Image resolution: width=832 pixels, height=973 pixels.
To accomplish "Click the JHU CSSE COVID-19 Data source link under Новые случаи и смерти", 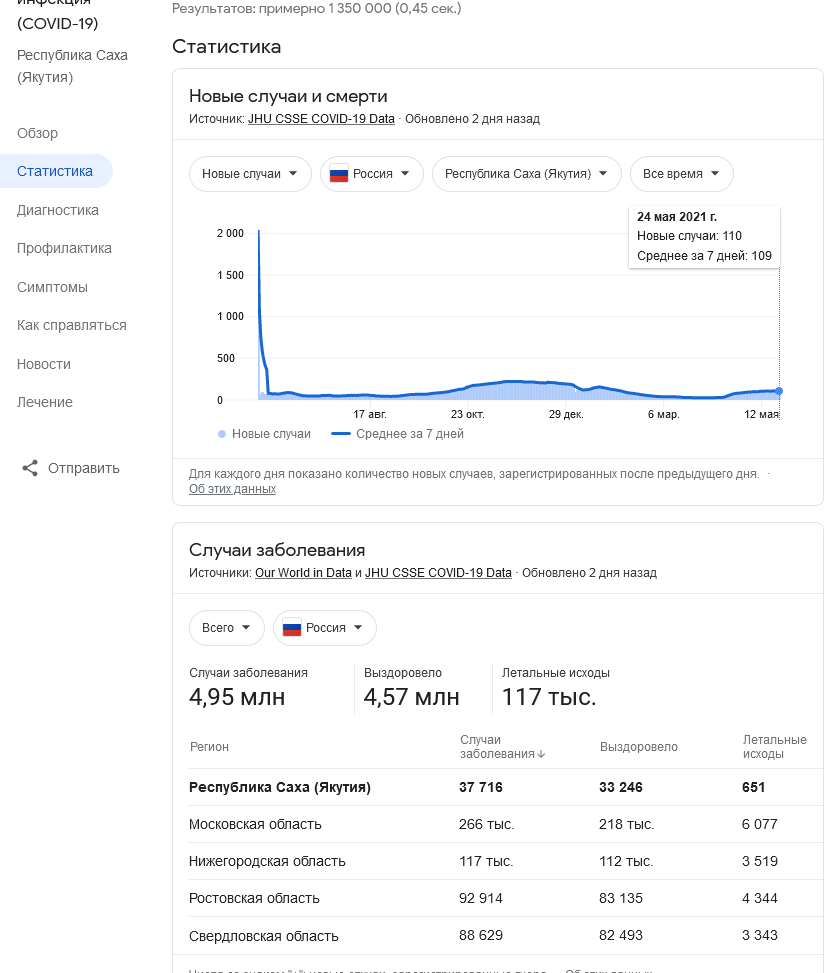I will tap(321, 119).
